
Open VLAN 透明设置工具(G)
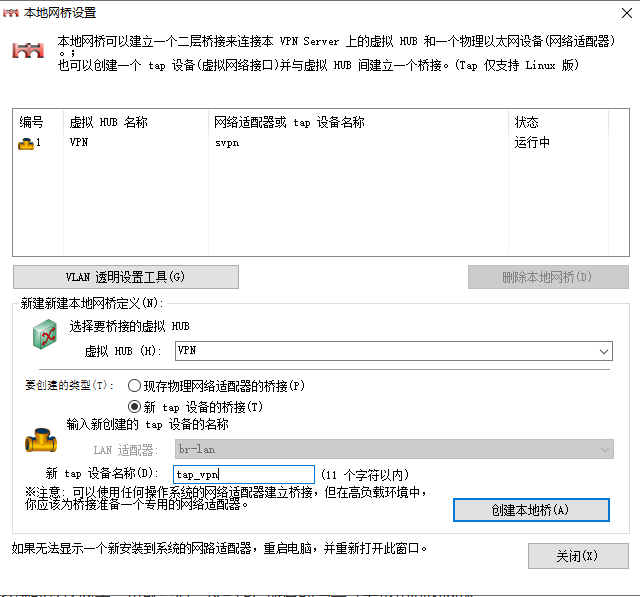pos(126,277)
